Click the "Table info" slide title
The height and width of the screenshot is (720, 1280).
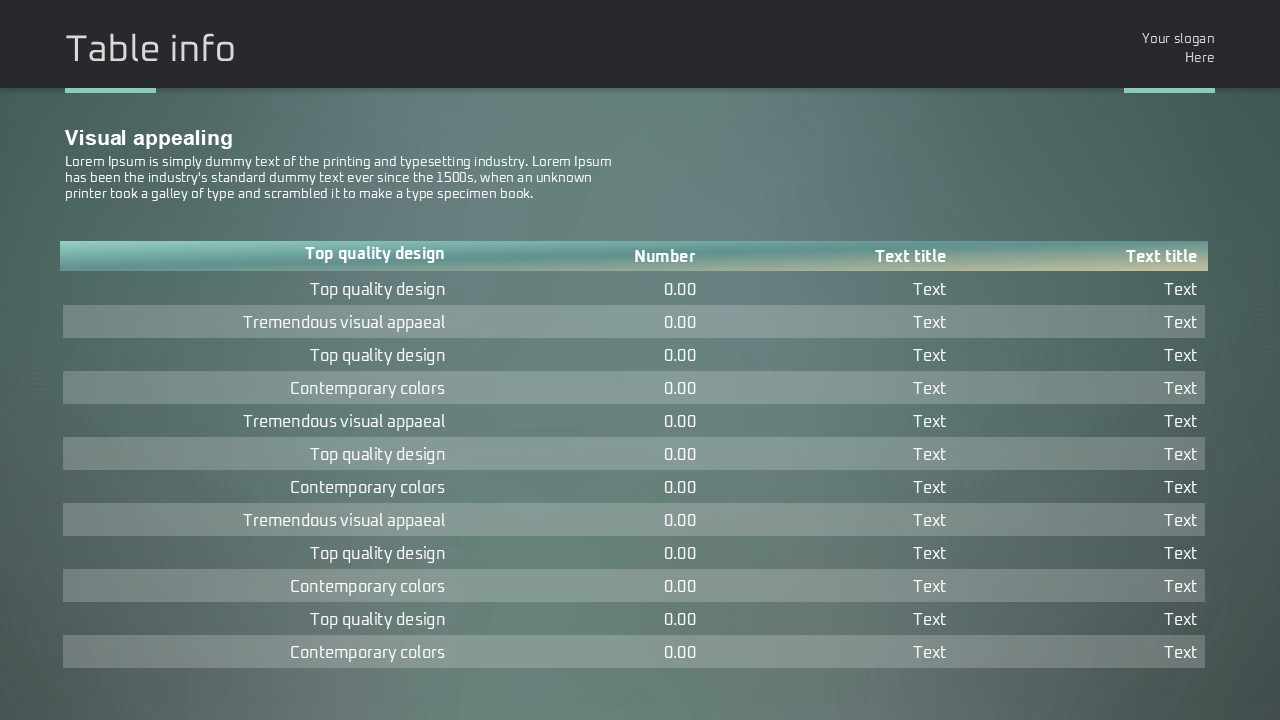(150, 49)
